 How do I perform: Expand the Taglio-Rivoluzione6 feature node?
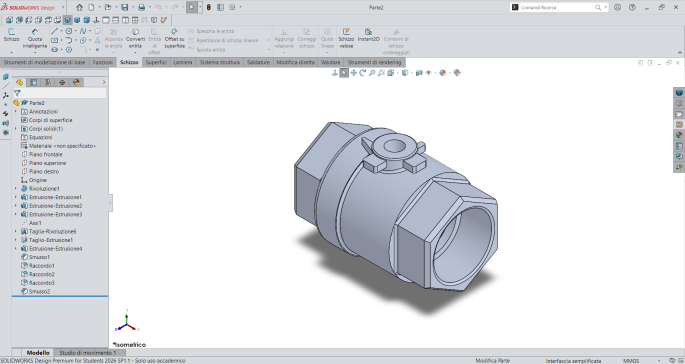pos(16,231)
